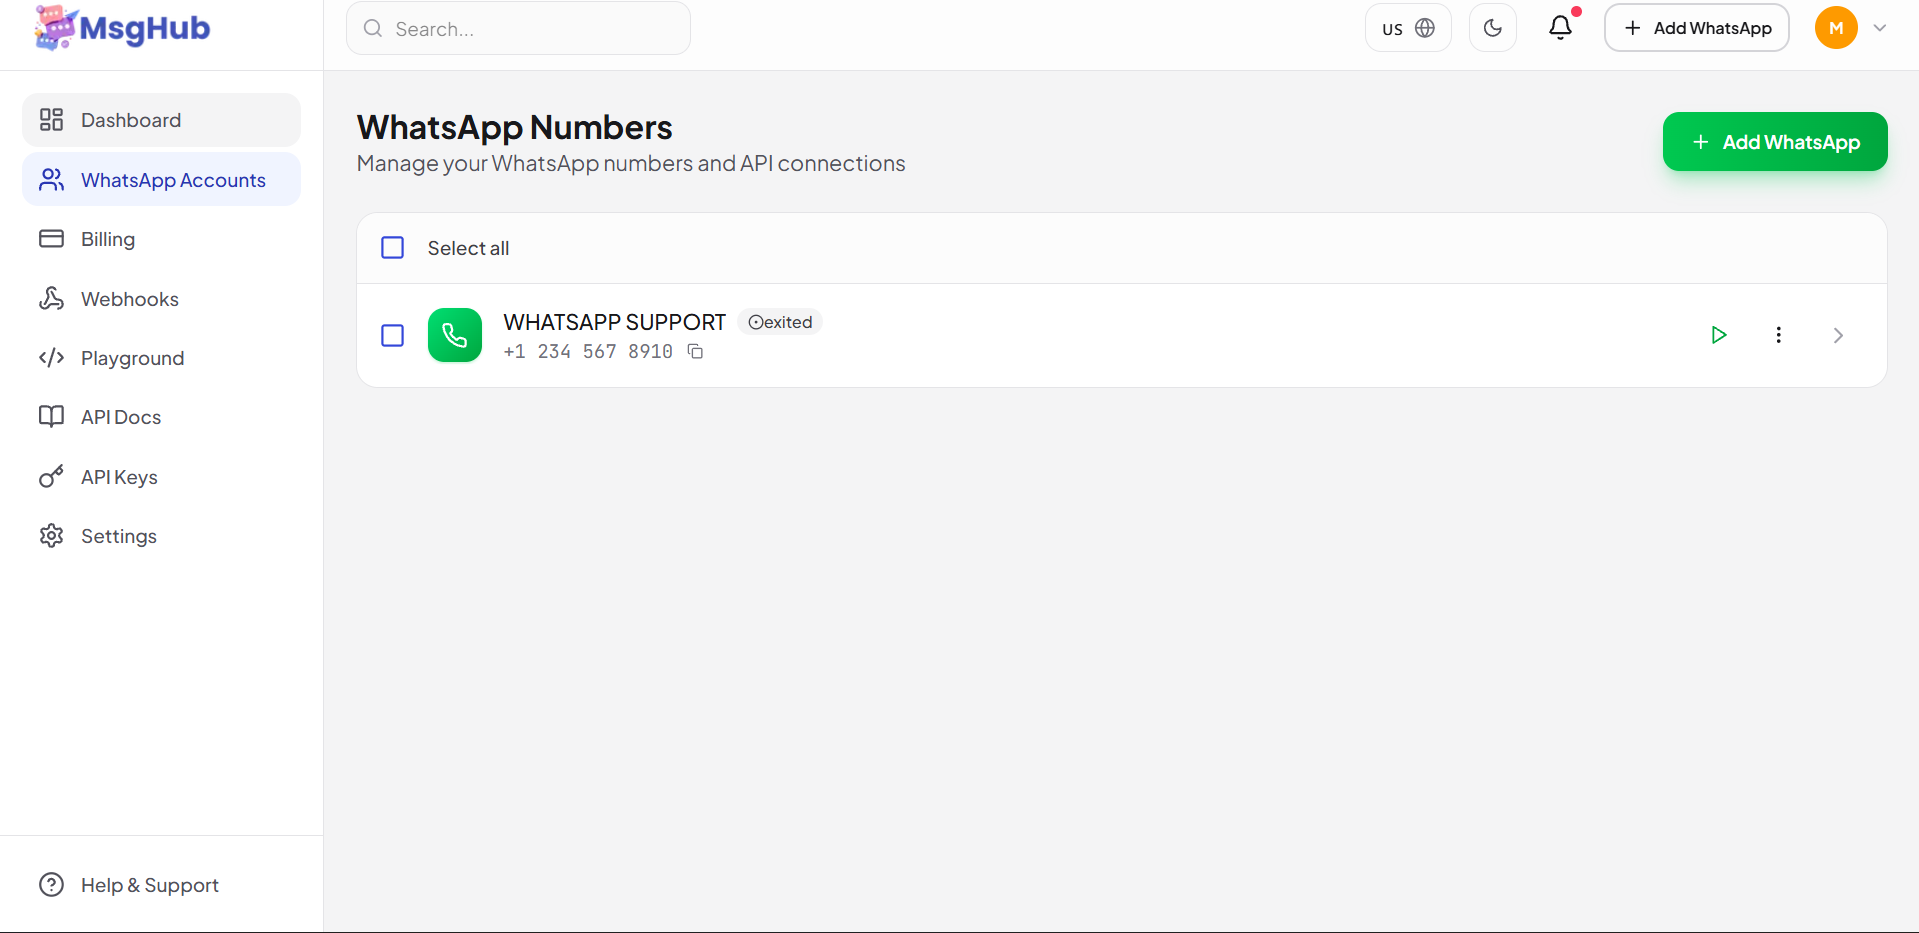Viewport: 1919px width, 933px height.
Task: Click the phone number +1 234 567 8910
Action: [x=588, y=351]
